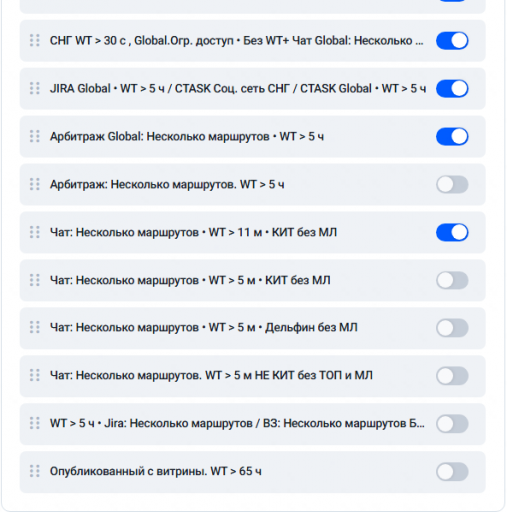Enable Опубликованный с витрины. WT > 65 ч toggle
This screenshot has height=512, width=507.
tap(452, 472)
